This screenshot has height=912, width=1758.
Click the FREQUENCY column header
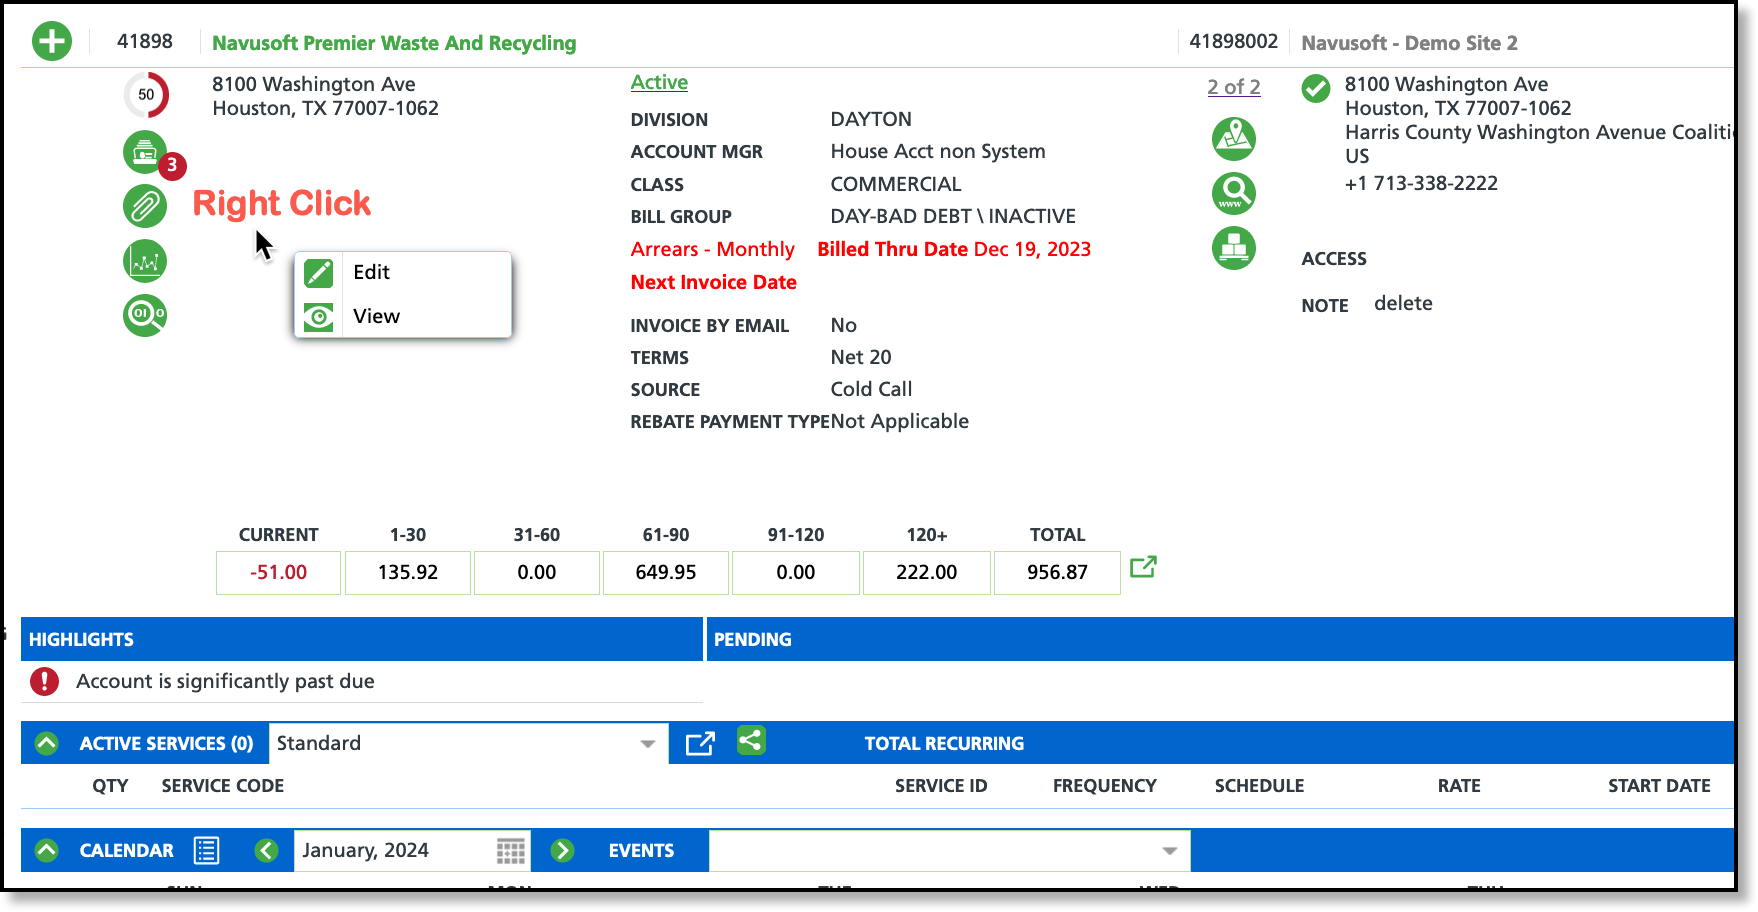pos(1105,786)
